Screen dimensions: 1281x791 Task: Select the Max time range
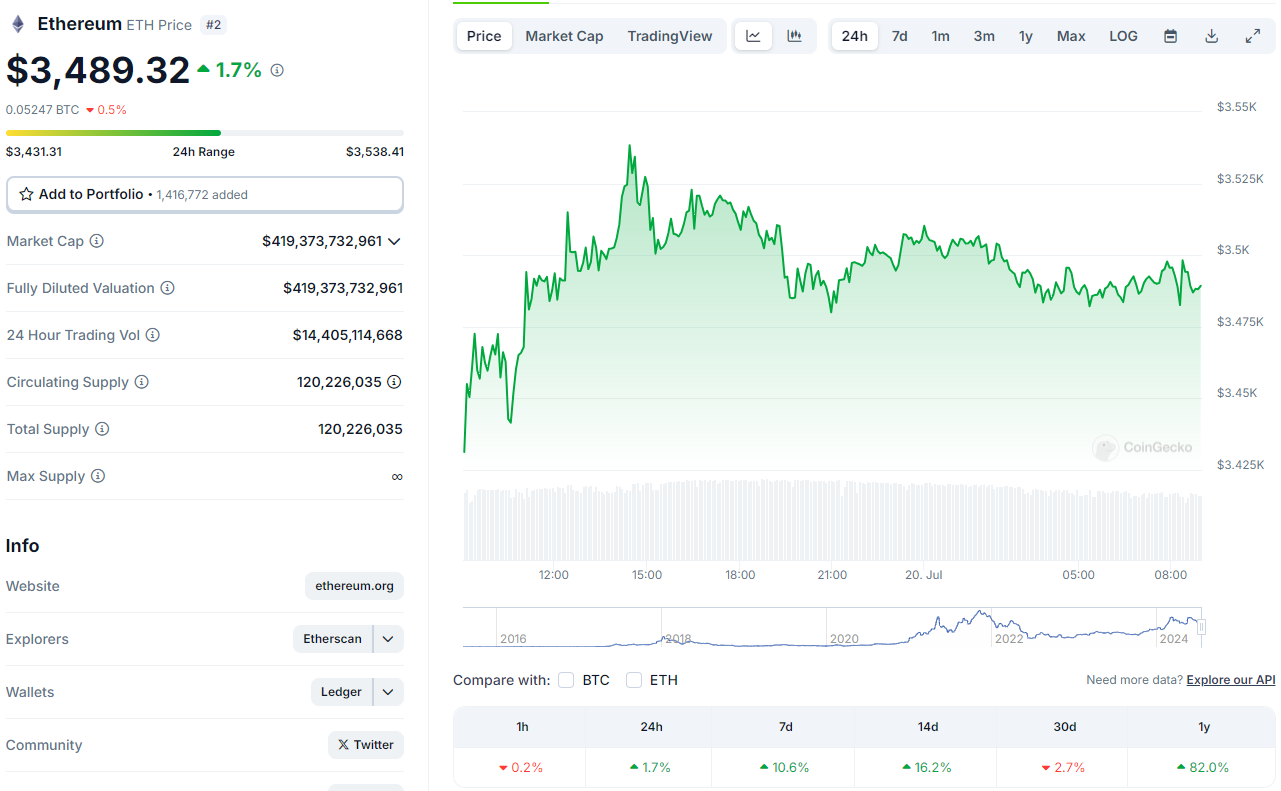tap(1071, 36)
